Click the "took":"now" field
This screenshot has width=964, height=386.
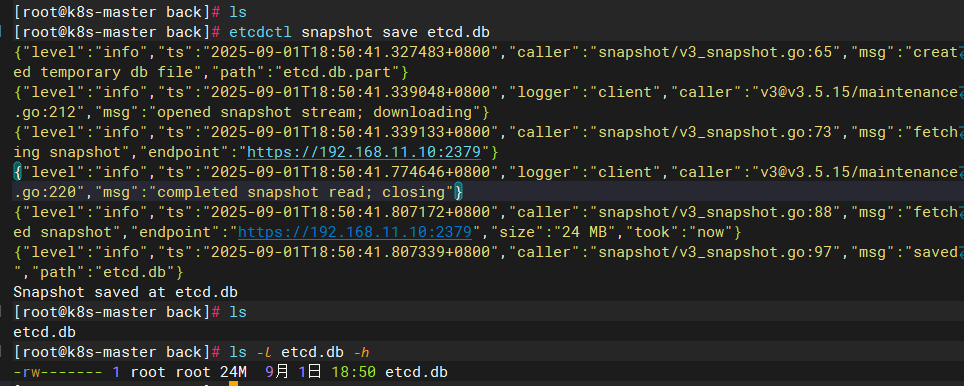[x=676, y=232]
